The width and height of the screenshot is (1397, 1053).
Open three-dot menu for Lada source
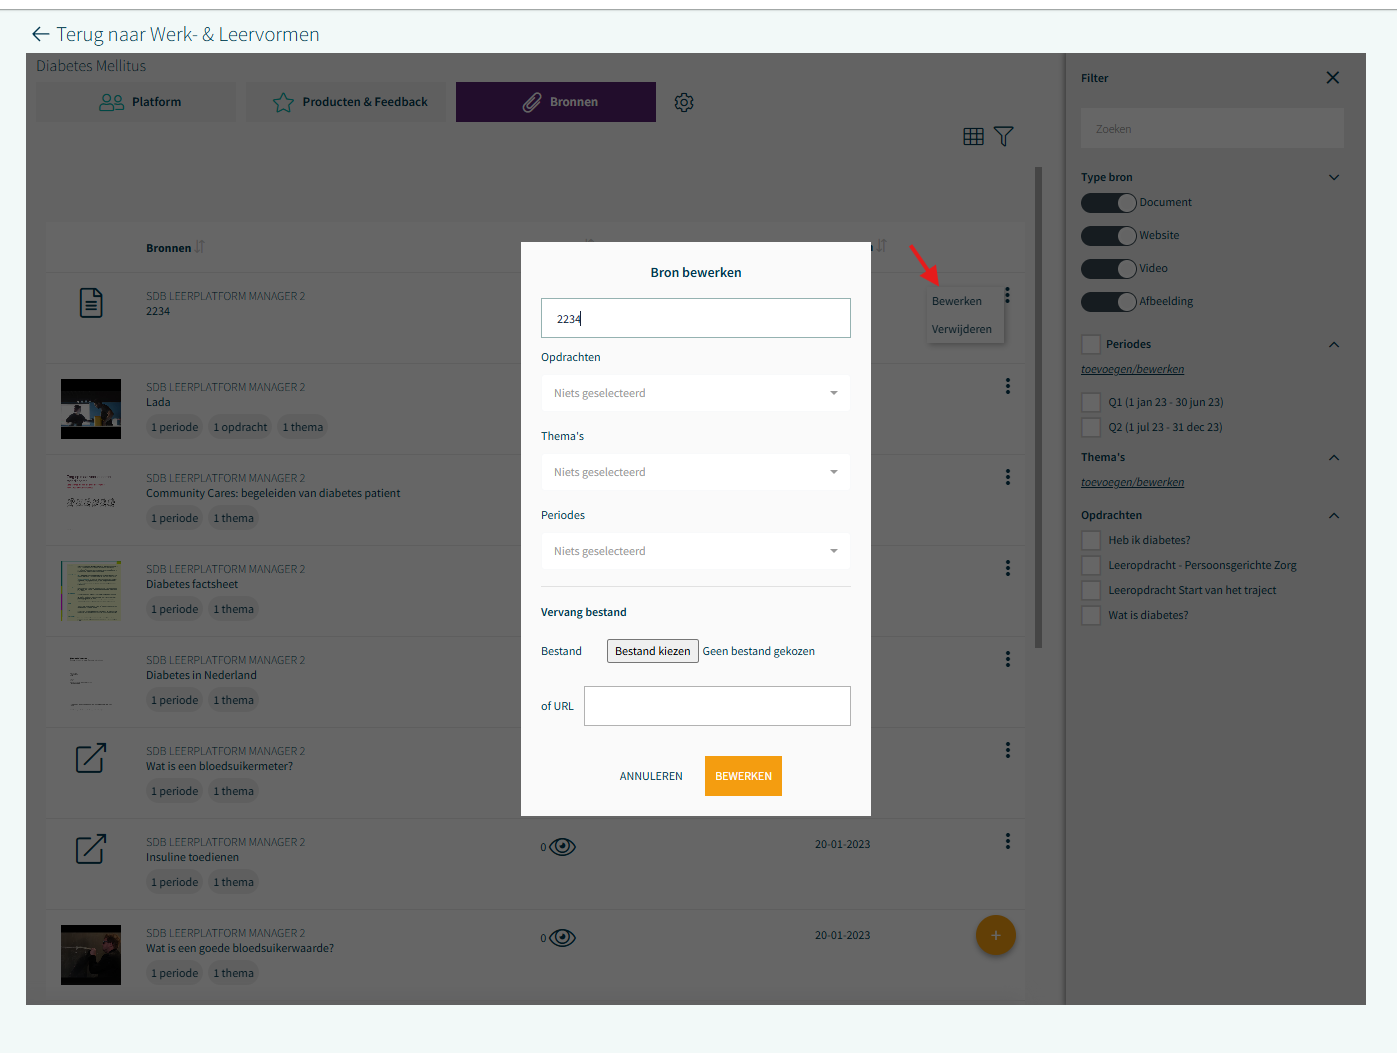(x=1007, y=386)
